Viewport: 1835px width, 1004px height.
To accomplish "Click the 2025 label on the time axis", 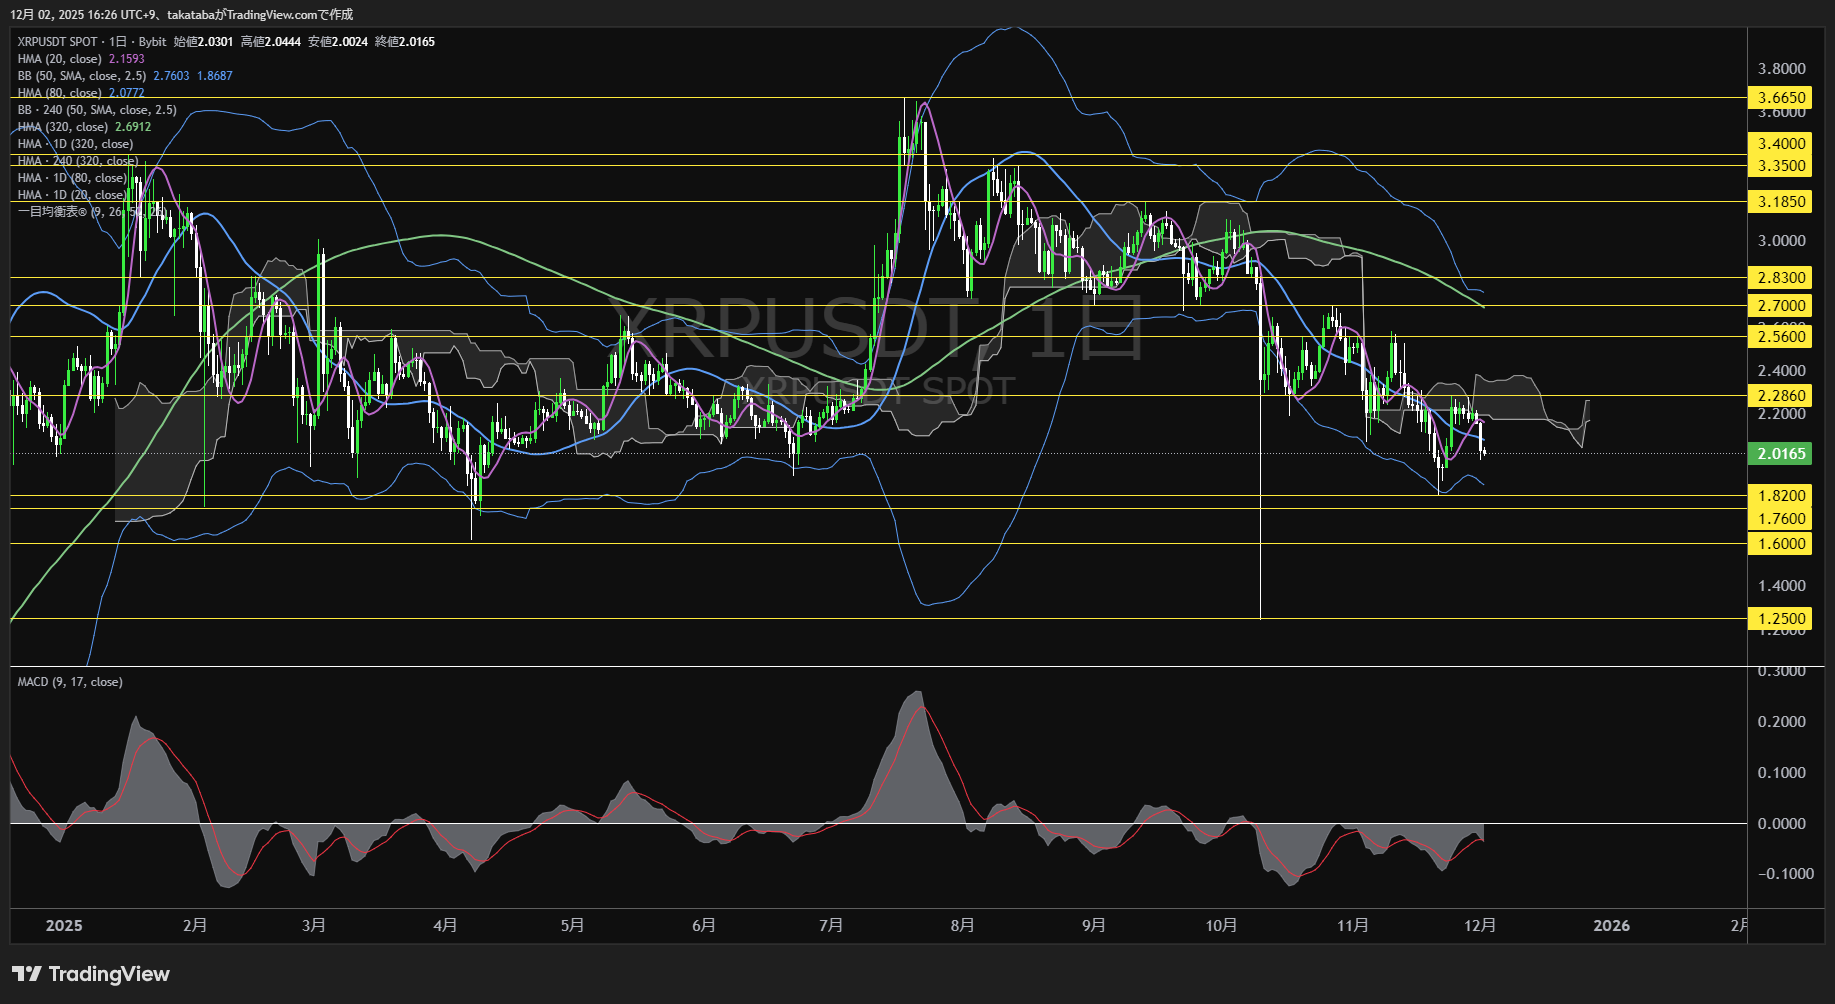I will [x=64, y=925].
